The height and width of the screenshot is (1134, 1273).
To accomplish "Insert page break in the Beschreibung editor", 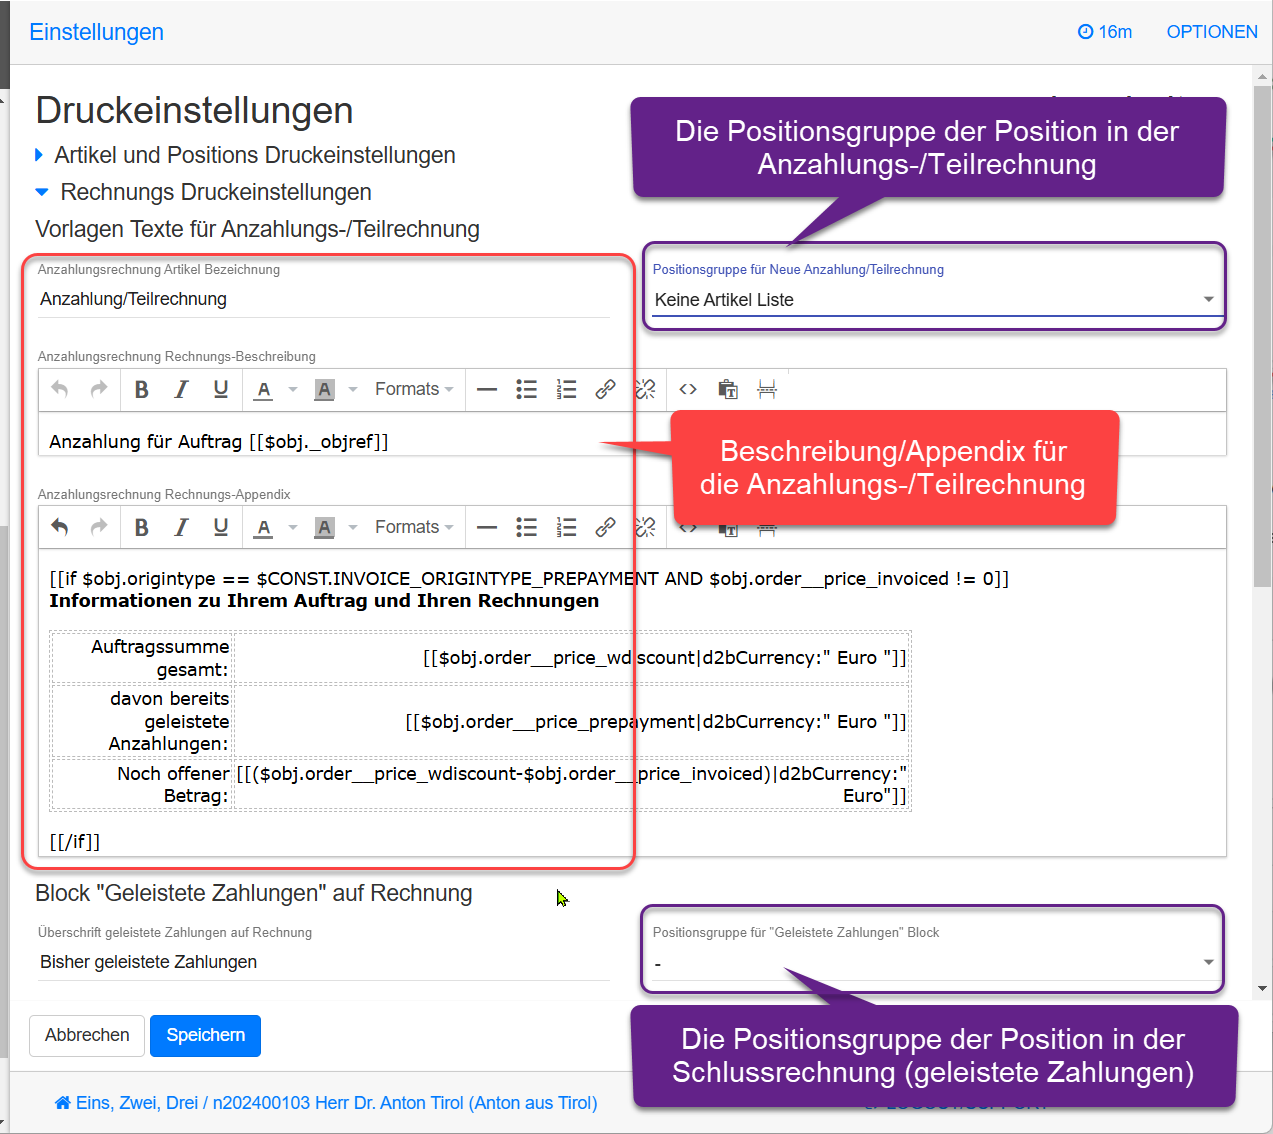I will 767,389.
